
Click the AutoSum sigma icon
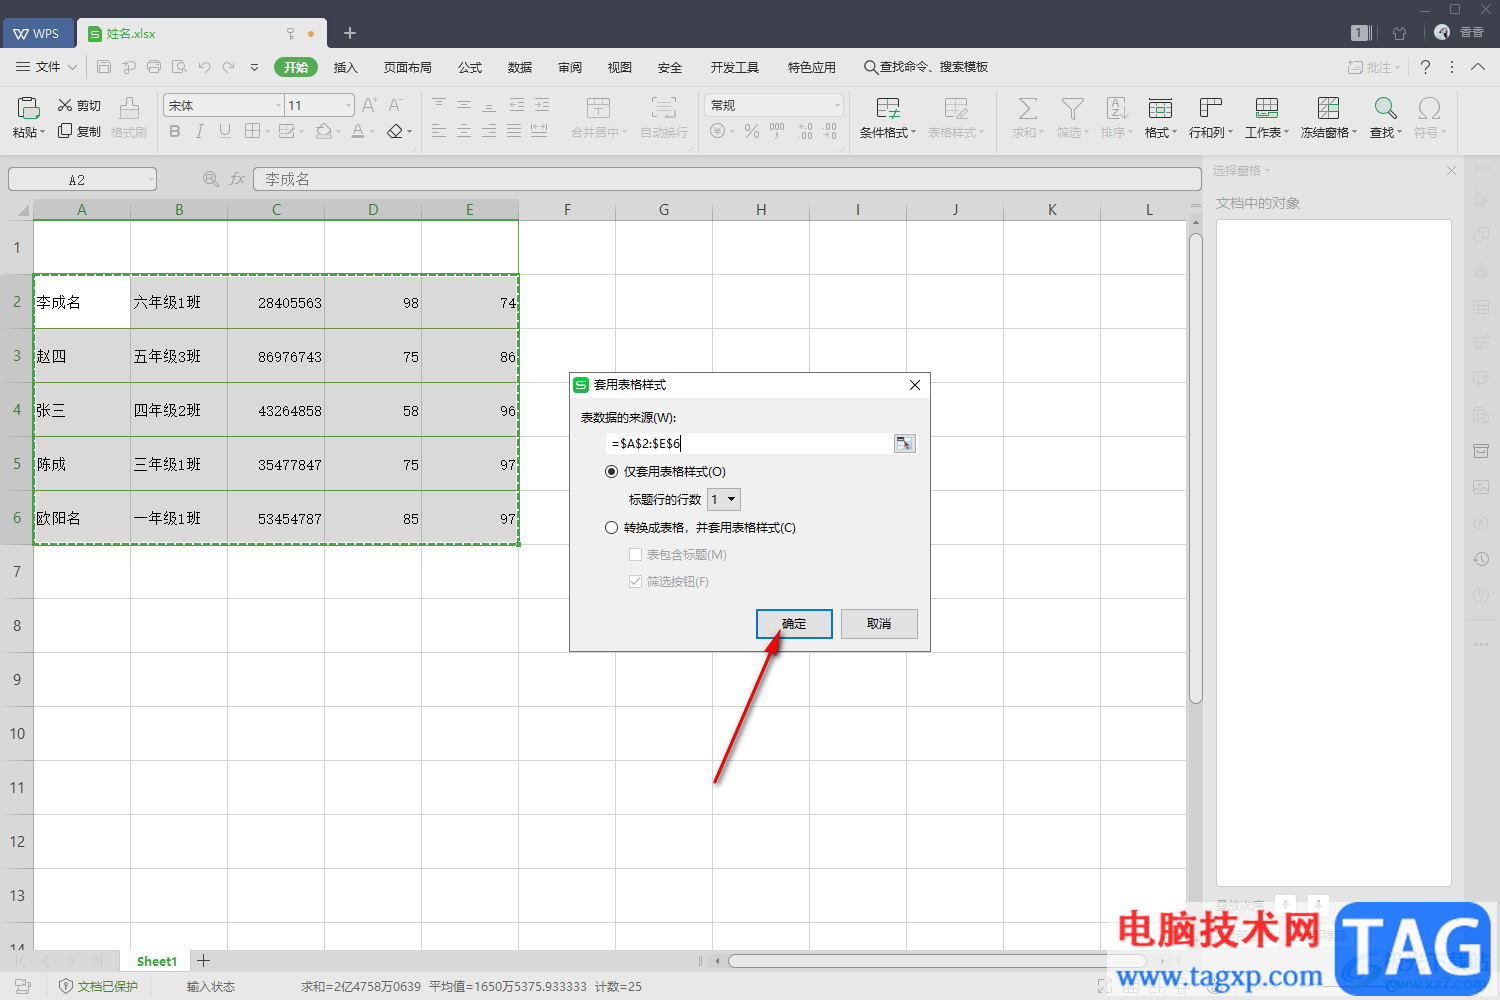tap(1027, 108)
